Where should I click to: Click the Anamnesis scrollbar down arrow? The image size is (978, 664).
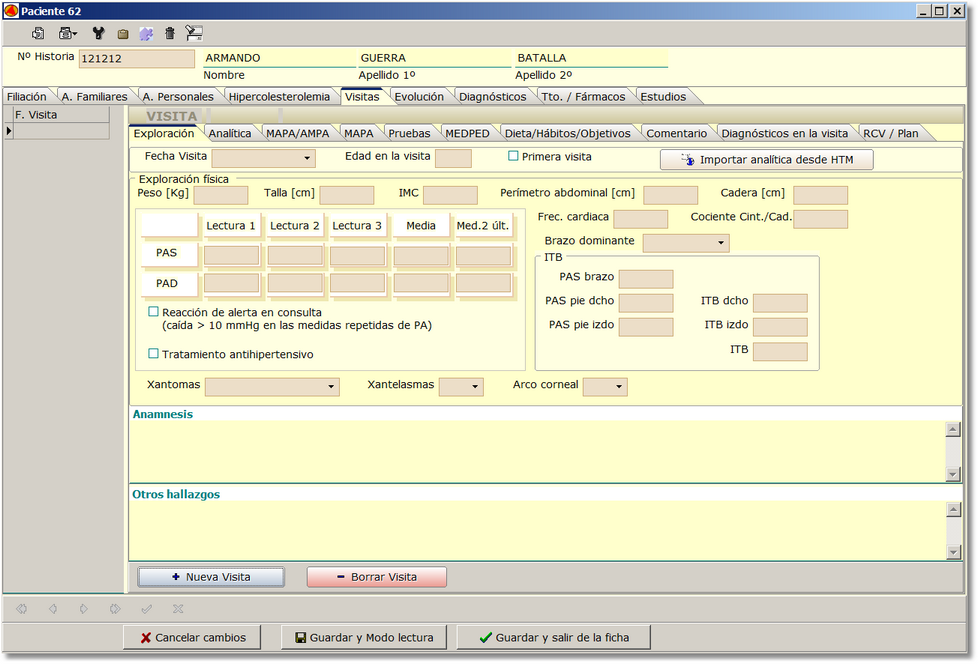click(x=952, y=474)
